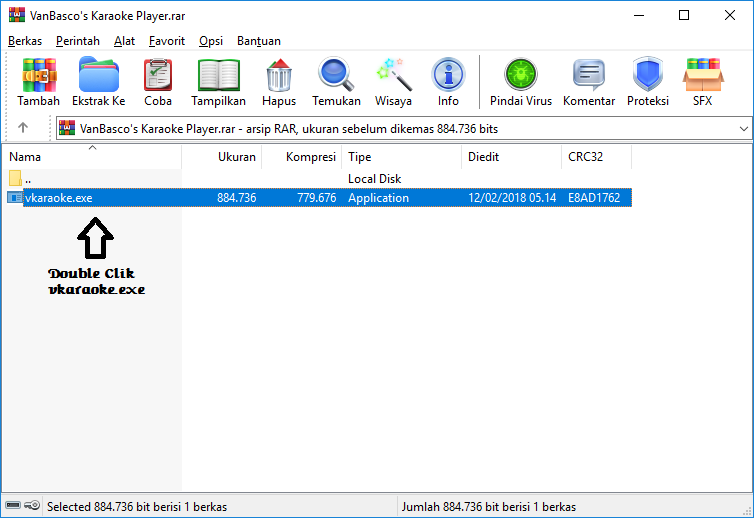Open the Alat menu
Screen dimensions: 754x518
pyautogui.click(x=125, y=41)
